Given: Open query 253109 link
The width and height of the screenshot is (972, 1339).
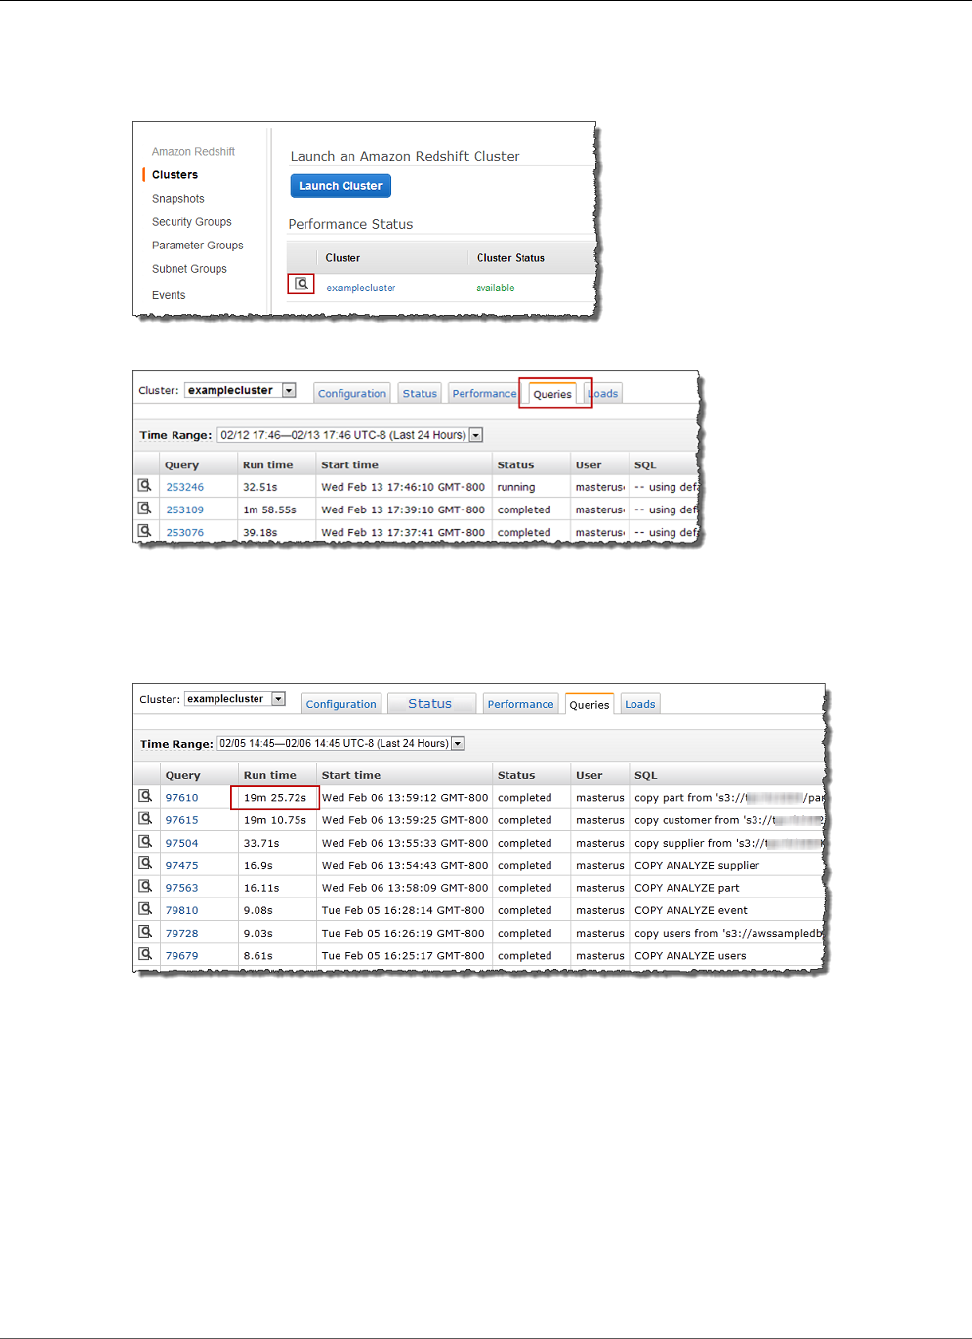Looking at the screenshot, I should pyautogui.click(x=185, y=510).
